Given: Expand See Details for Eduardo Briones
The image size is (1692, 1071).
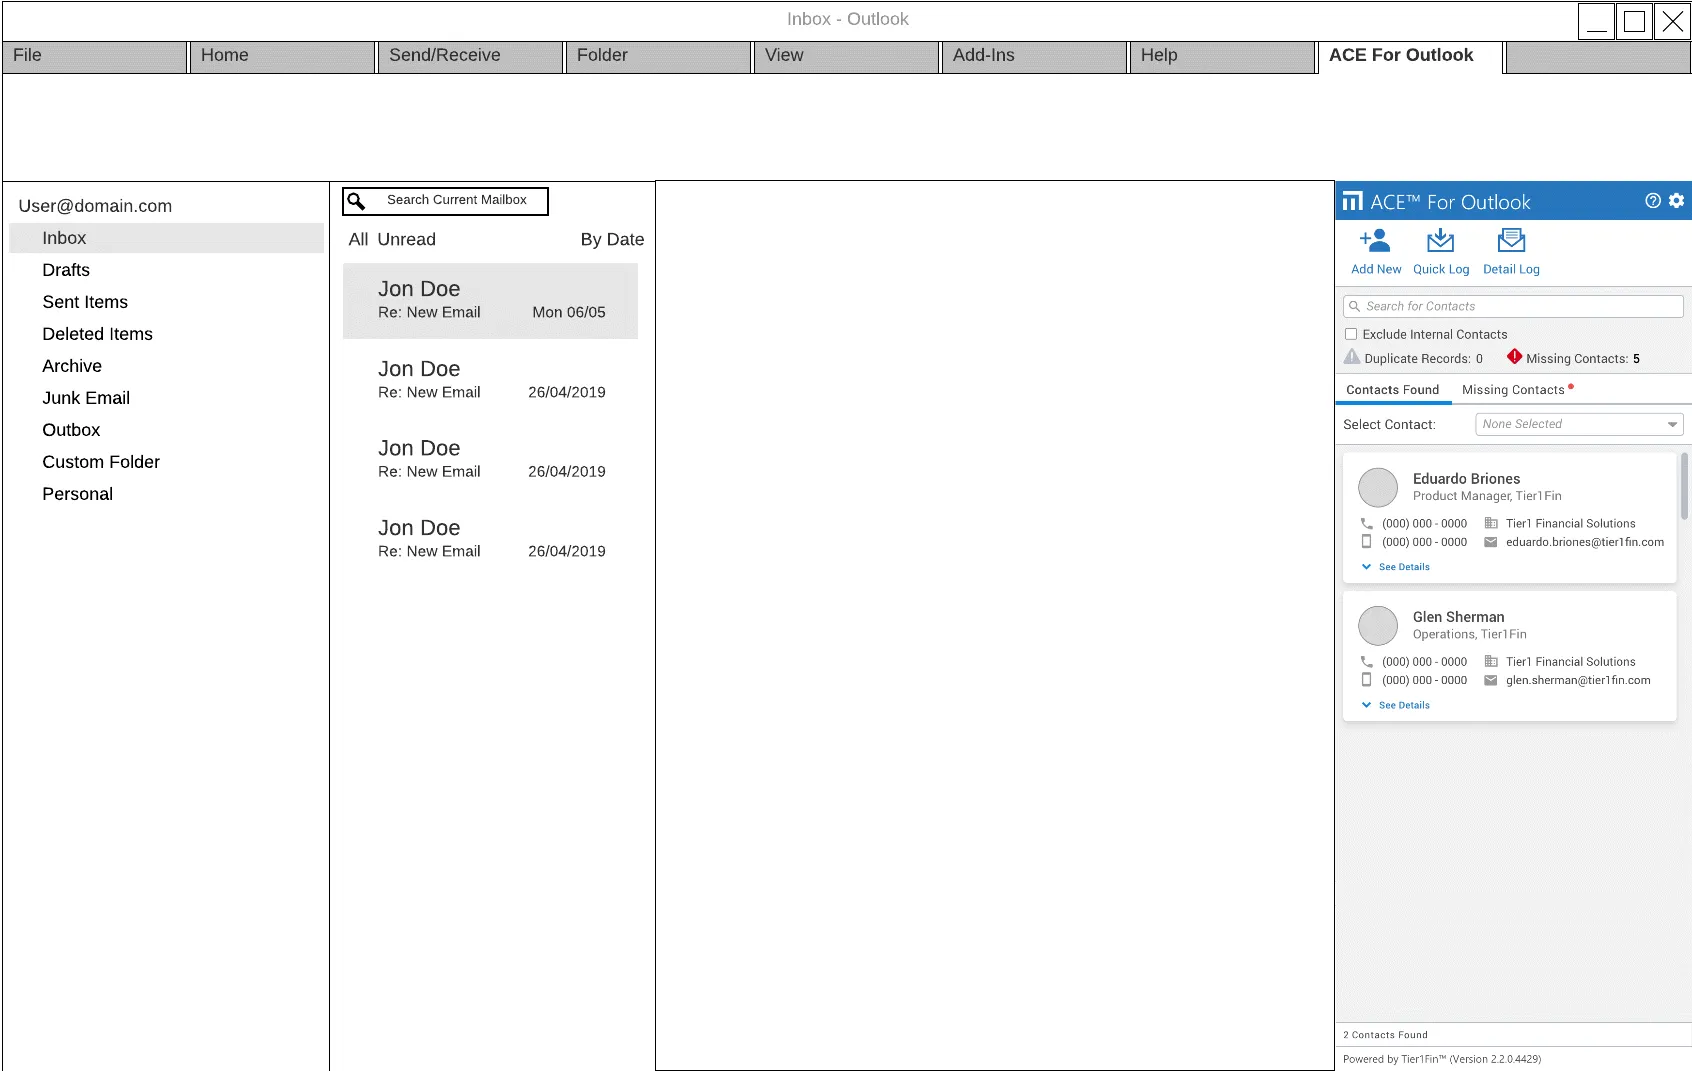Looking at the screenshot, I should [x=1396, y=567].
